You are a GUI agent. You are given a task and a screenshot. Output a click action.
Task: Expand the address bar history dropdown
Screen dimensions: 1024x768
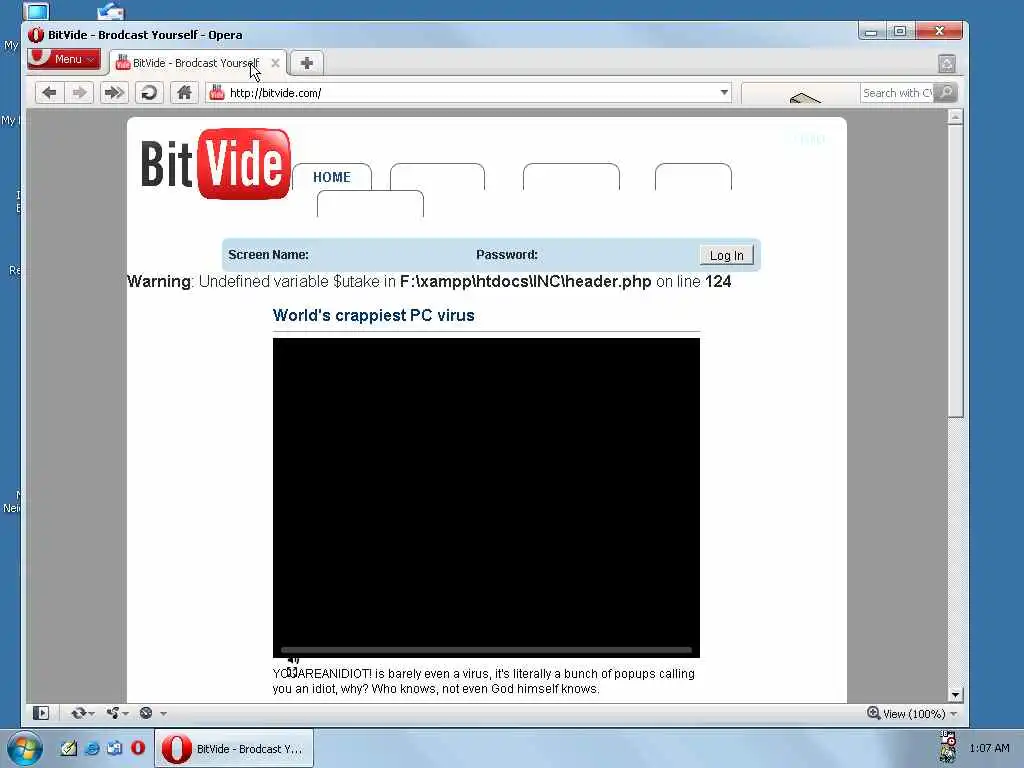pos(724,93)
